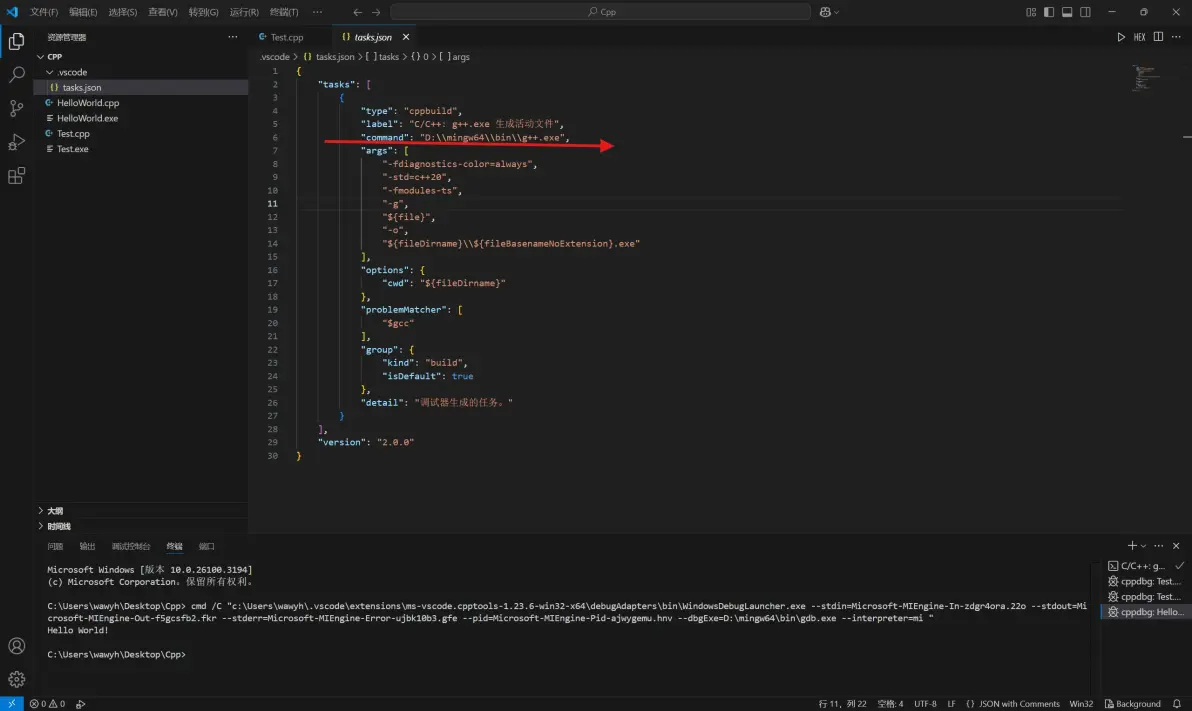Viewport: 1192px width, 711px height.
Task: Open the 查看(V) menu
Action: [163, 12]
